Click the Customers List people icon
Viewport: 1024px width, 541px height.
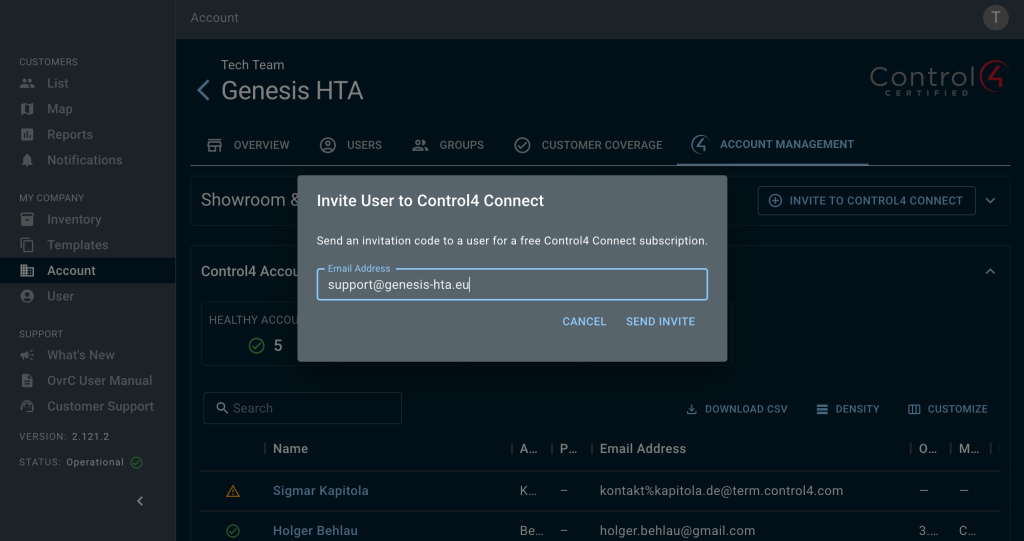point(27,84)
